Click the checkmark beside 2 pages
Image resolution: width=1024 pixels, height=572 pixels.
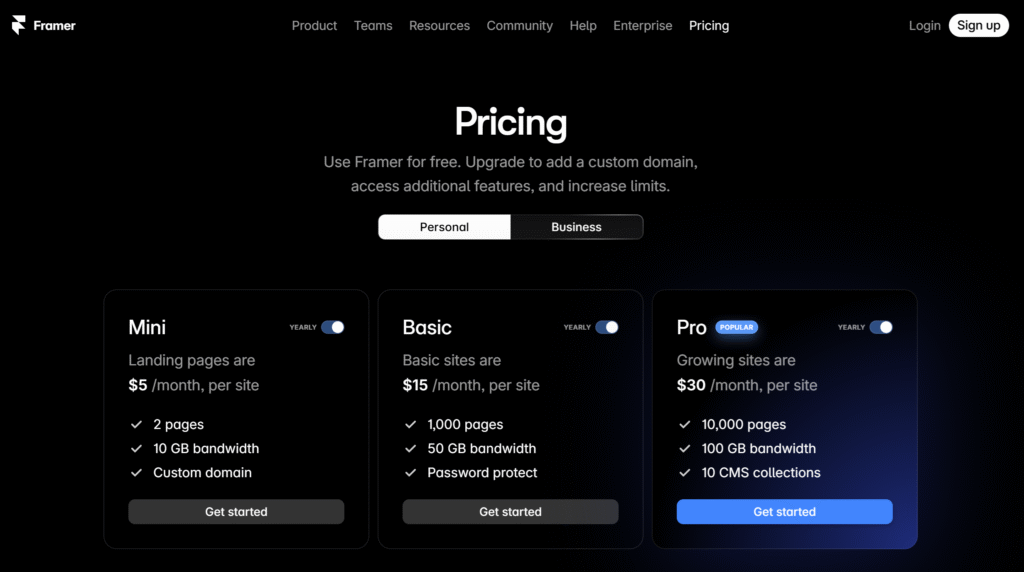(x=136, y=424)
